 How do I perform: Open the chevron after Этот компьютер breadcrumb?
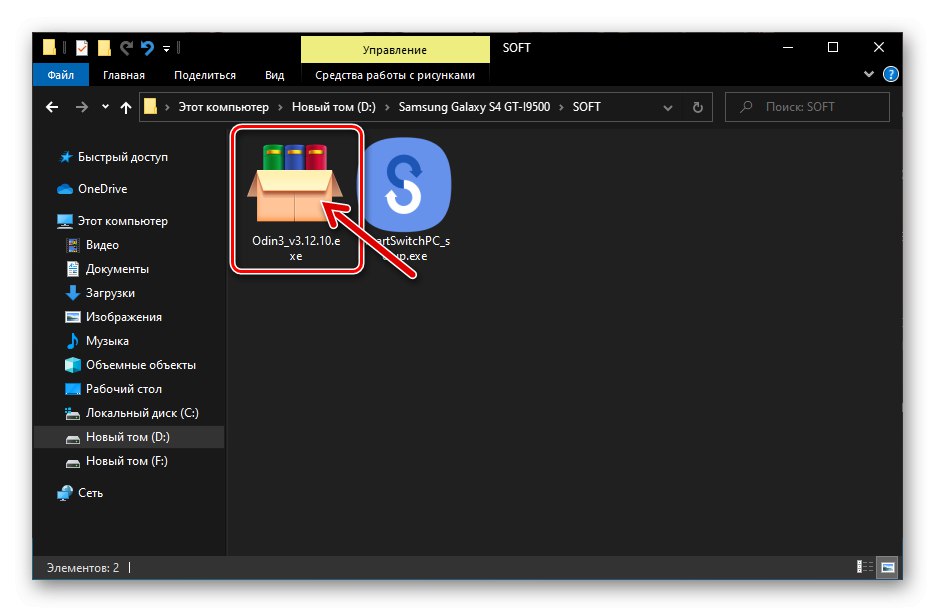tap(280, 107)
